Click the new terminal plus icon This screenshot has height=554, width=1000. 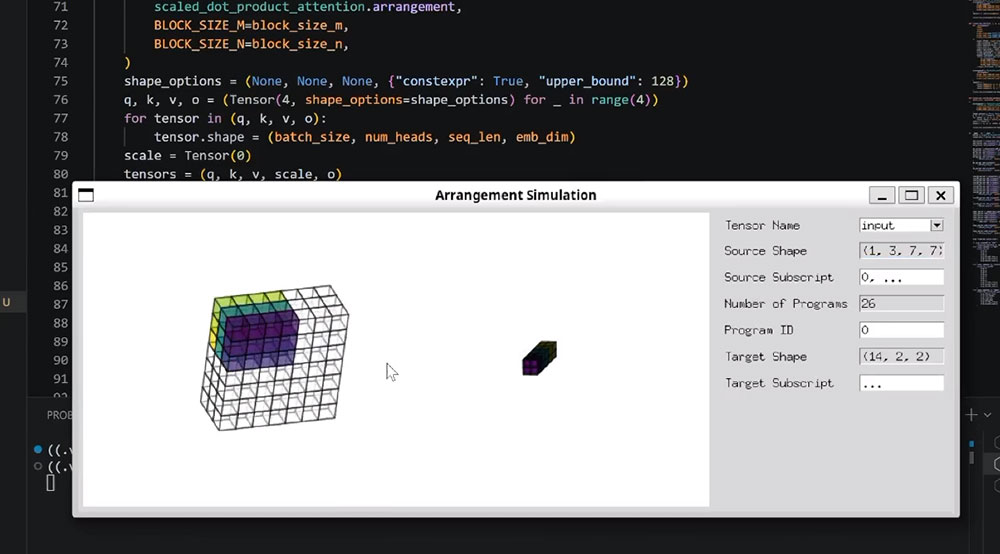pyautogui.click(x=971, y=415)
